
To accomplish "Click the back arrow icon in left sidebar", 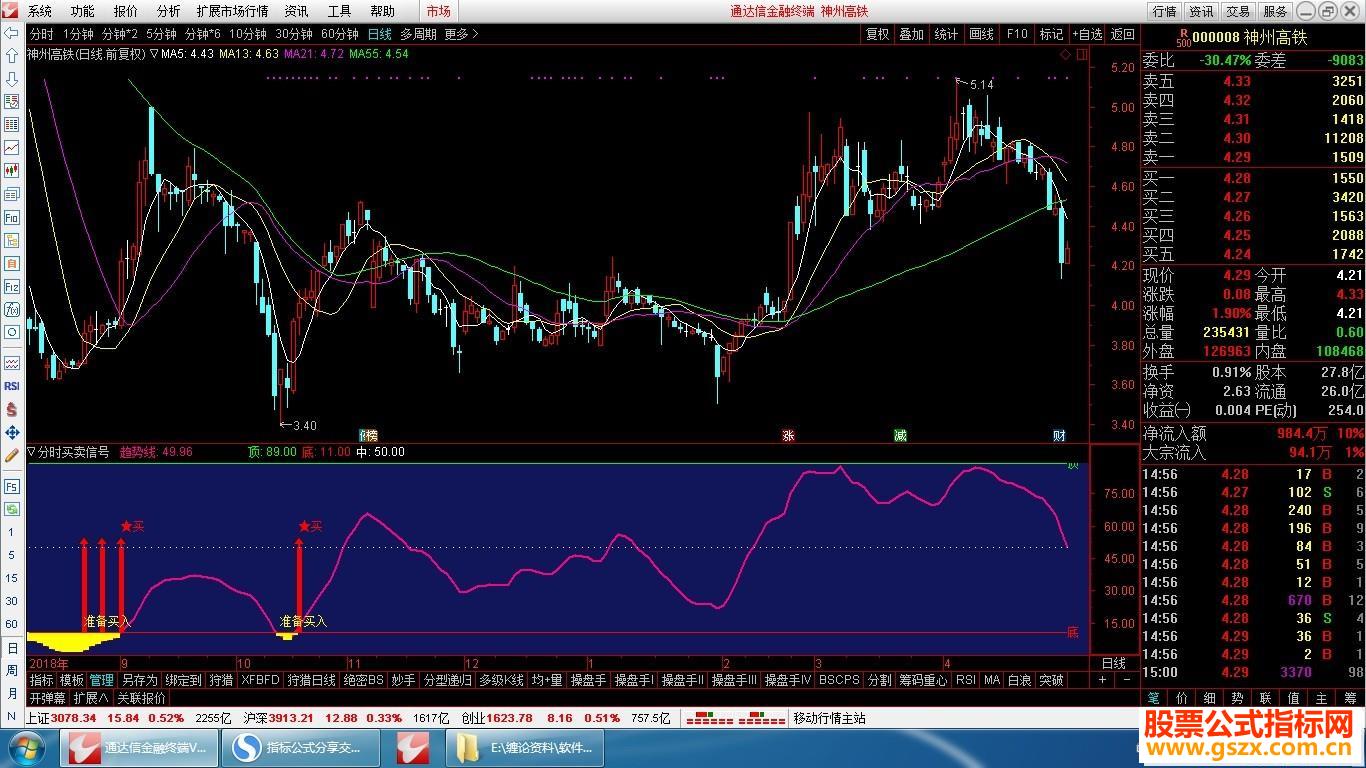I will pyautogui.click(x=12, y=32).
